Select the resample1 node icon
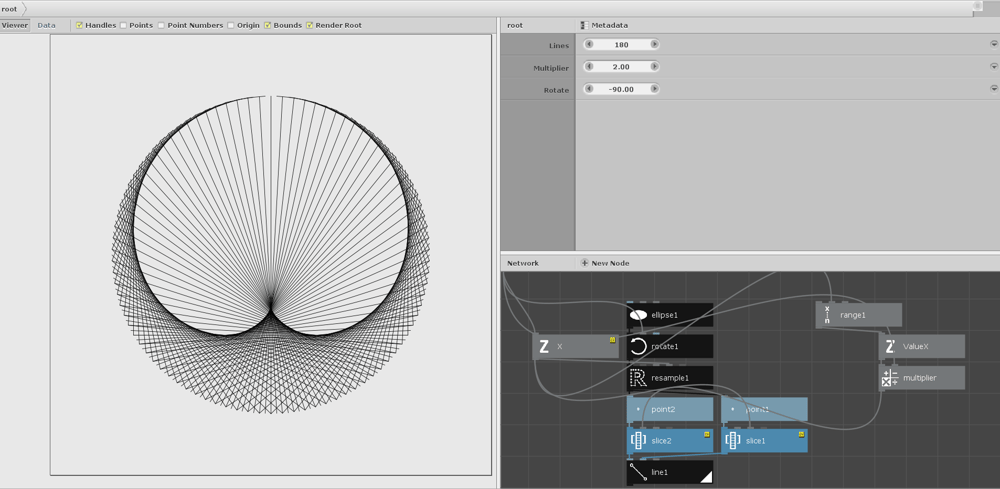The height and width of the screenshot is (489, 1000). click(638, 378)
